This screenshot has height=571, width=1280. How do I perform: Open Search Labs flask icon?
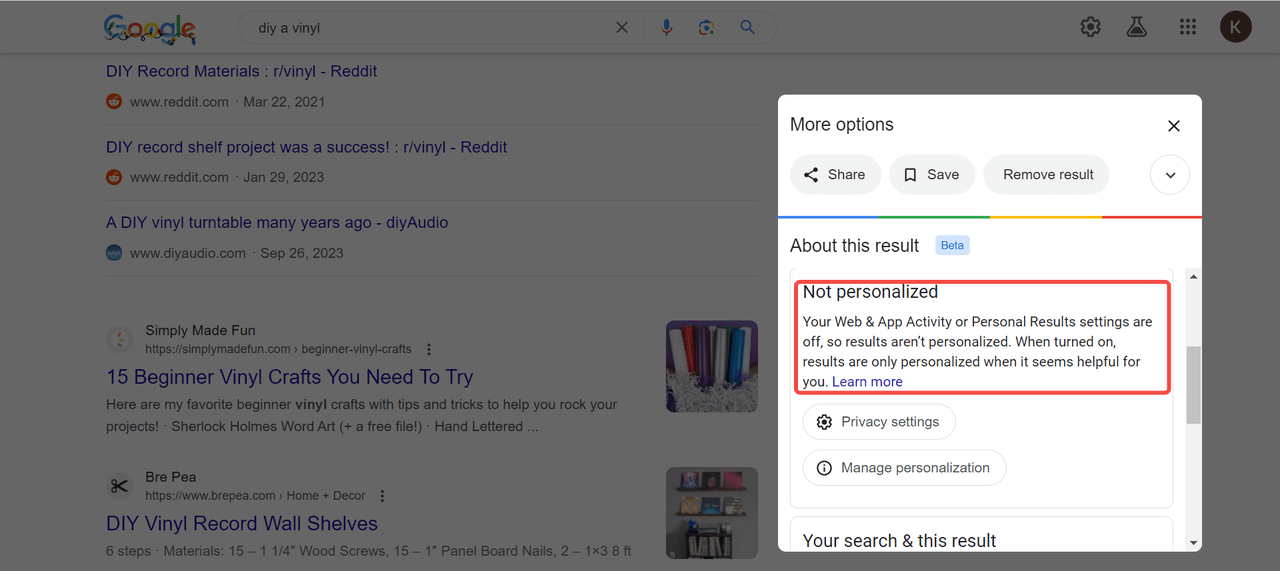1136,27
